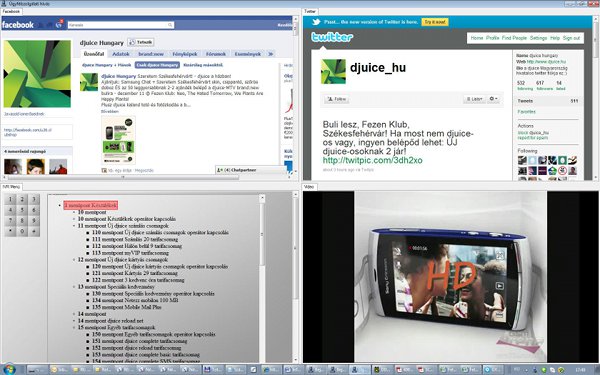
Task: Click Sign out in Twitter navigation
Action: [571, 38]
